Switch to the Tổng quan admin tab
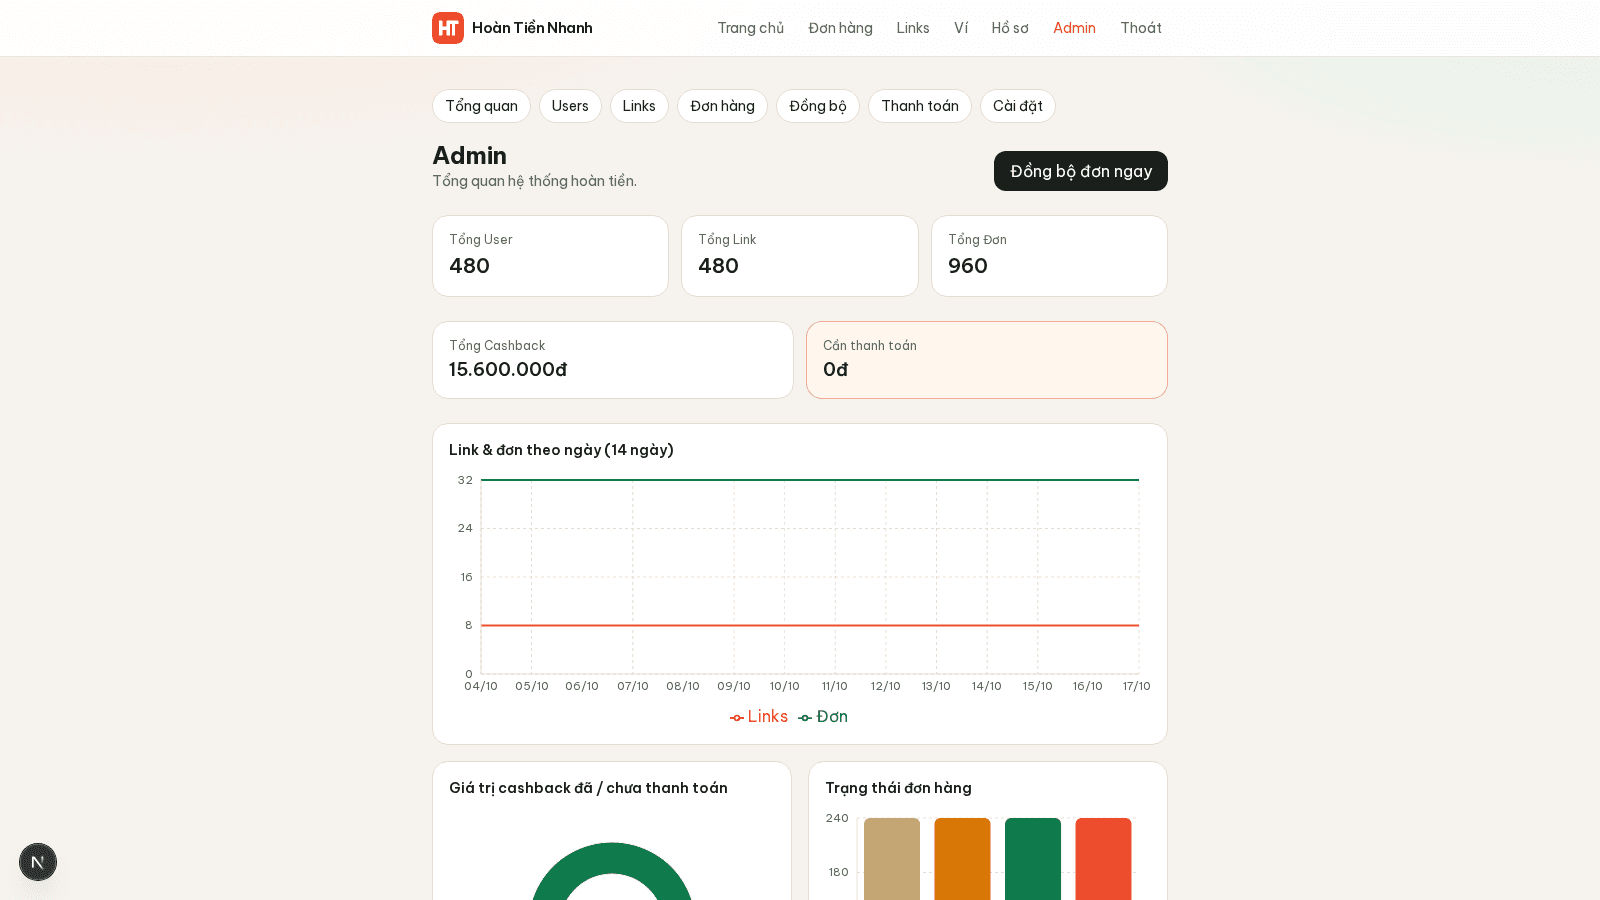 (481, 106)
